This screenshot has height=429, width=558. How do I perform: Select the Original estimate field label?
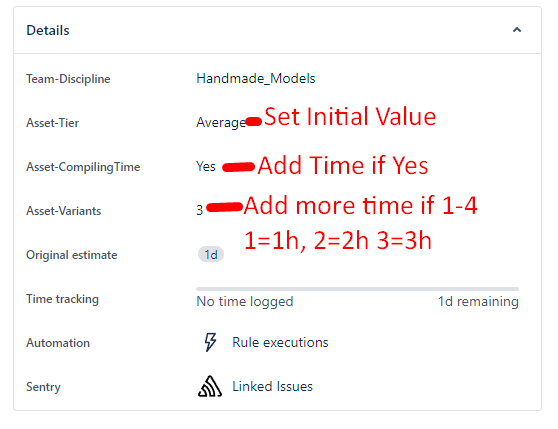click(72, 255)
